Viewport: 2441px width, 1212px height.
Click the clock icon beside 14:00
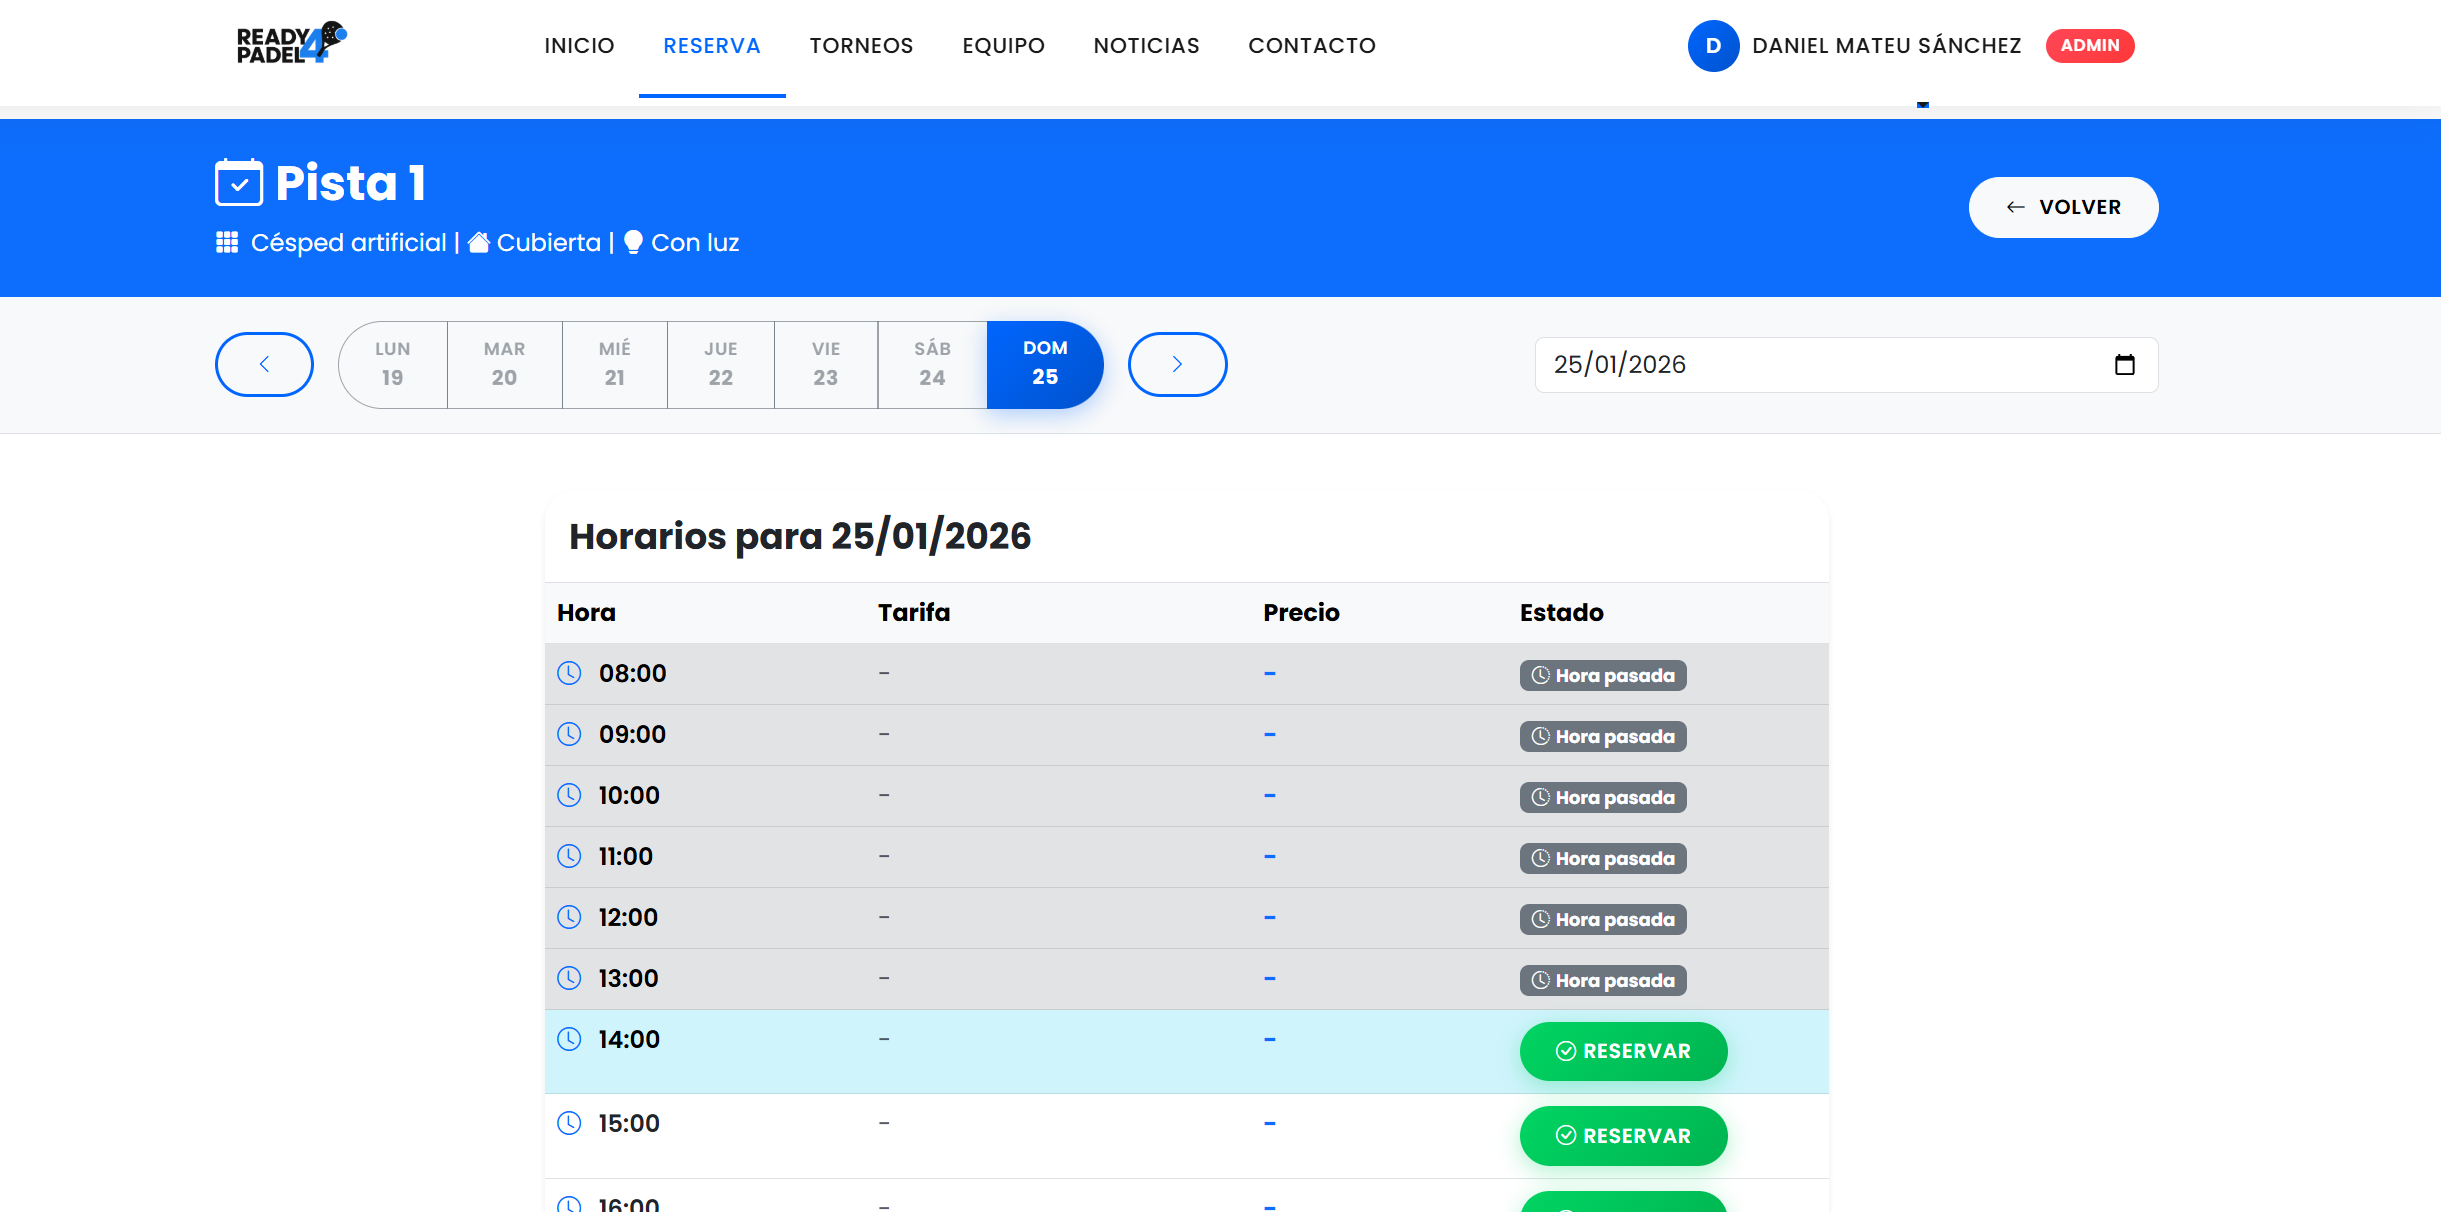[569, 1039]
